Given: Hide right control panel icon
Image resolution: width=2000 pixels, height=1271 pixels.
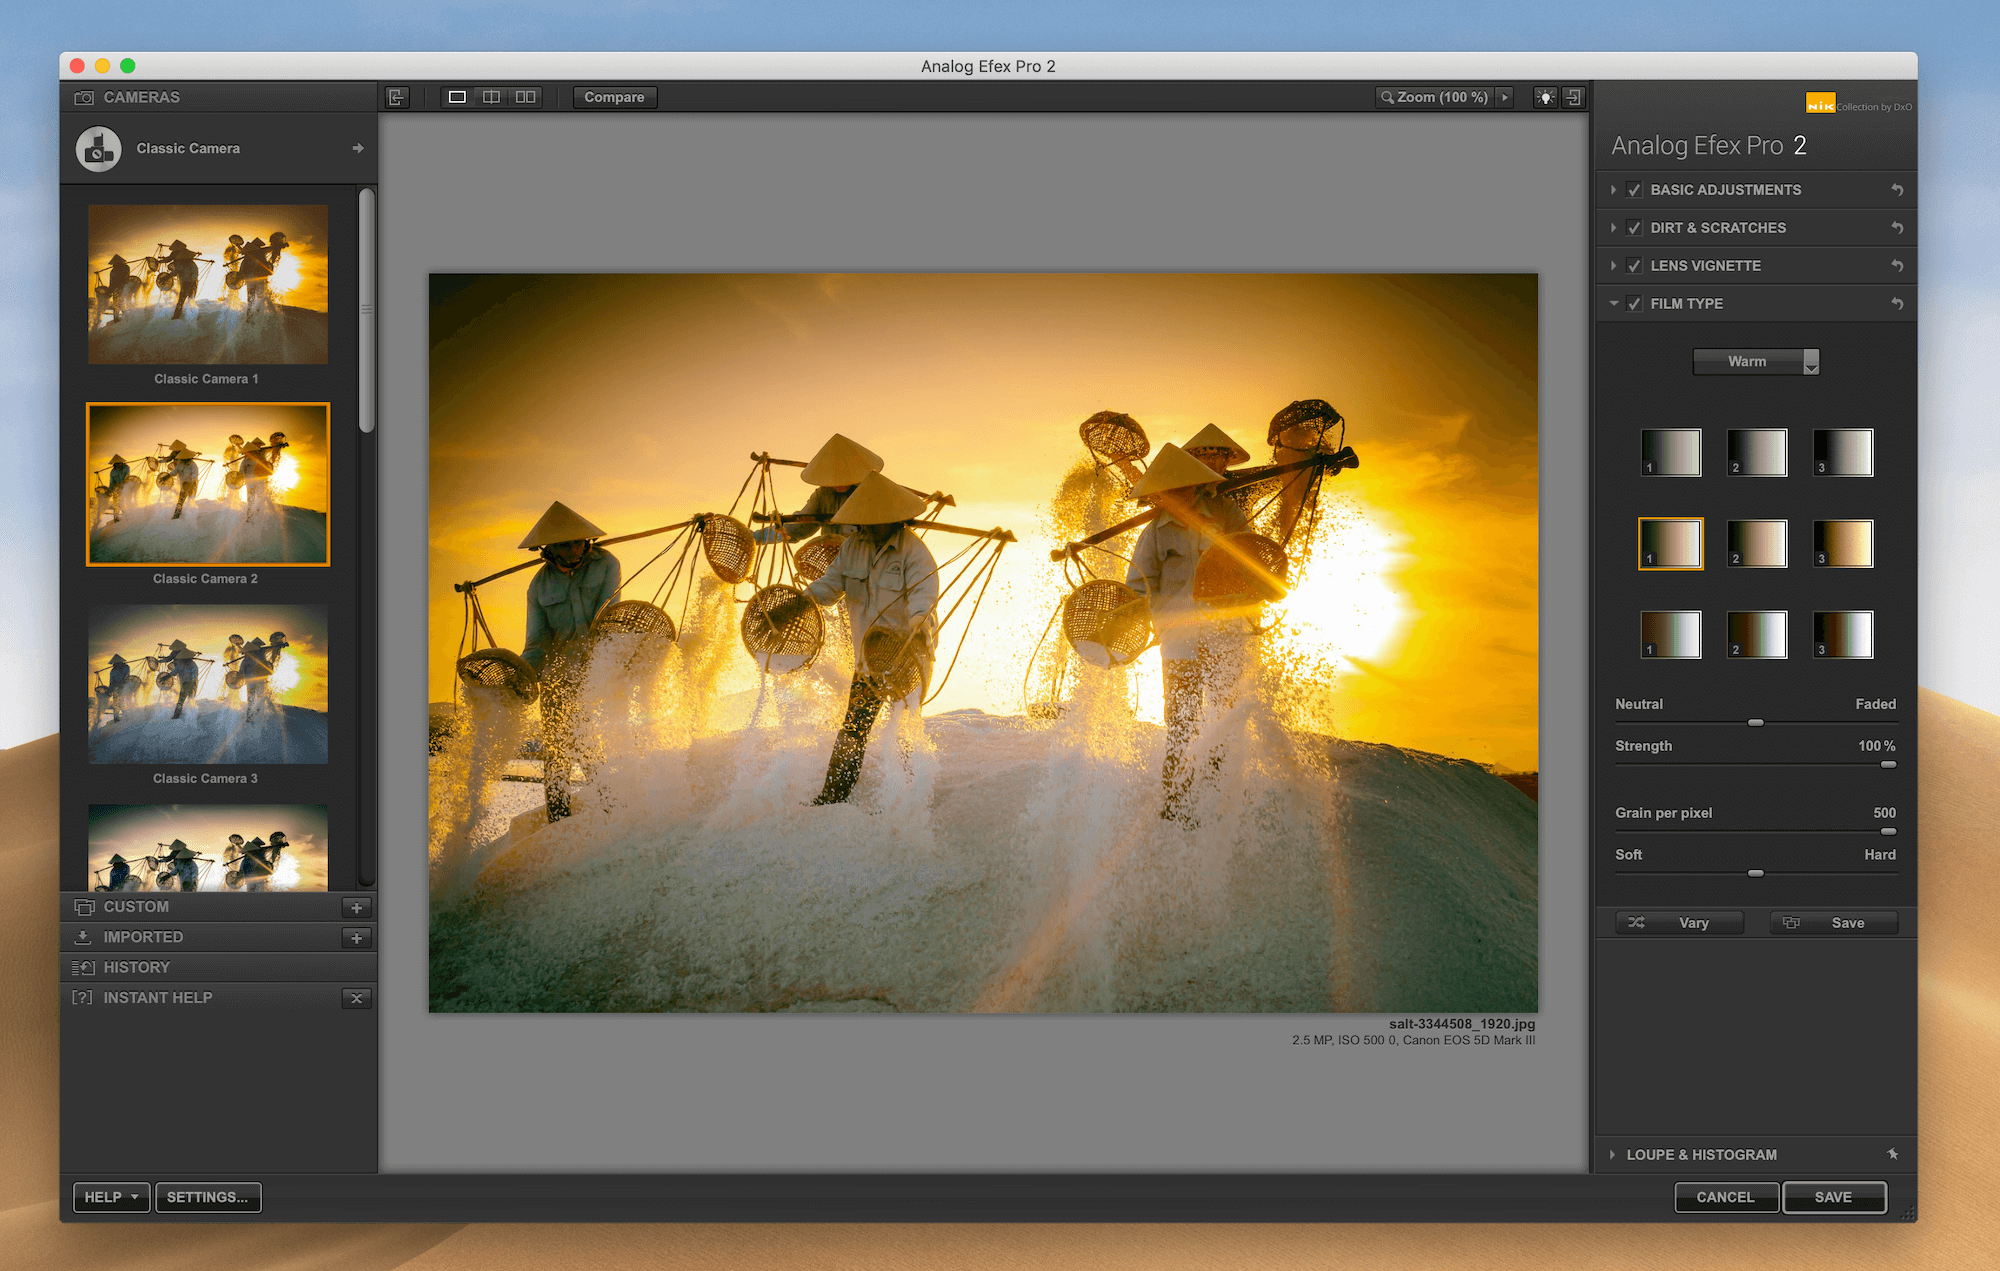Looking at the screenshot, I should coord(1574,97).
